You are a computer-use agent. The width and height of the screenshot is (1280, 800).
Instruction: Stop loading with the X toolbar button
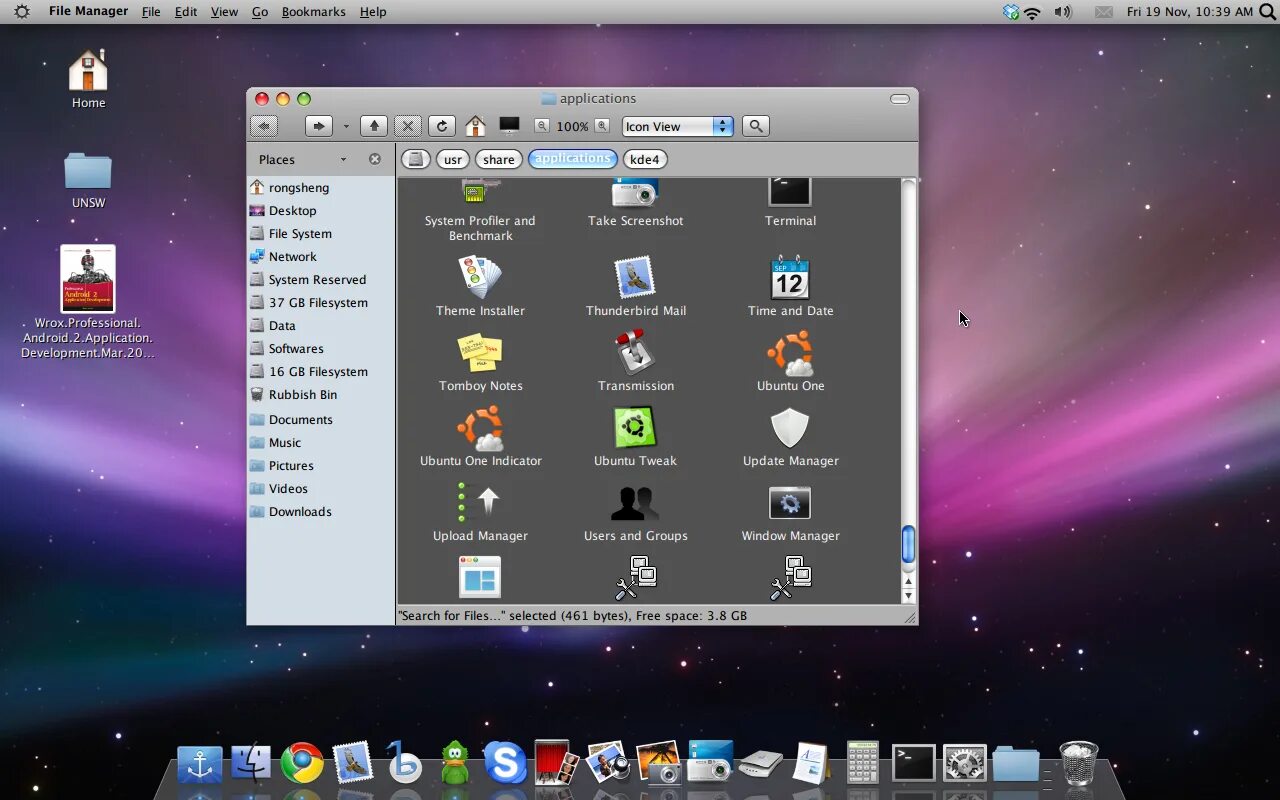[407, 126]
